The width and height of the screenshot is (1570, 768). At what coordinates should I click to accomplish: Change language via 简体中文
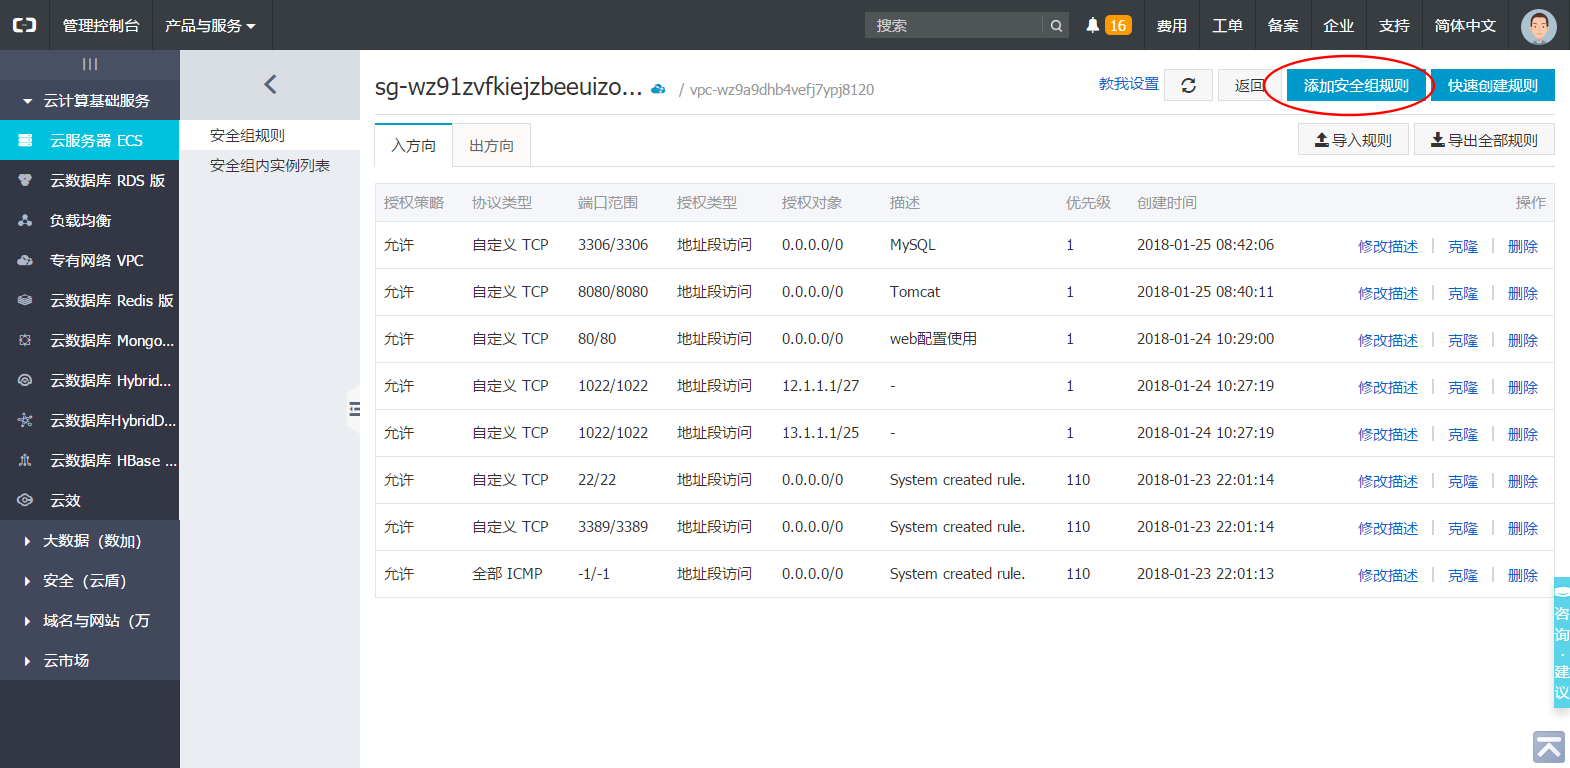1465,25
